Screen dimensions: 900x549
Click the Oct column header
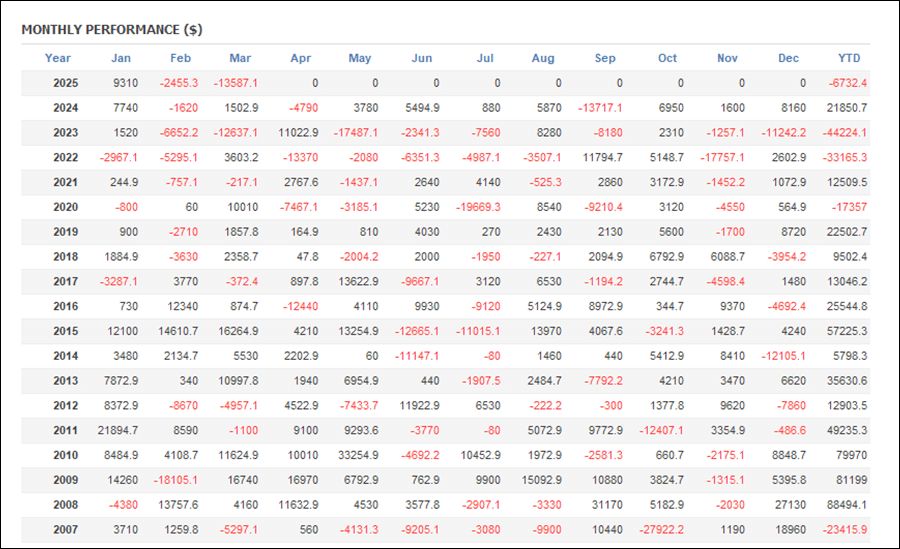click(667, 58)
